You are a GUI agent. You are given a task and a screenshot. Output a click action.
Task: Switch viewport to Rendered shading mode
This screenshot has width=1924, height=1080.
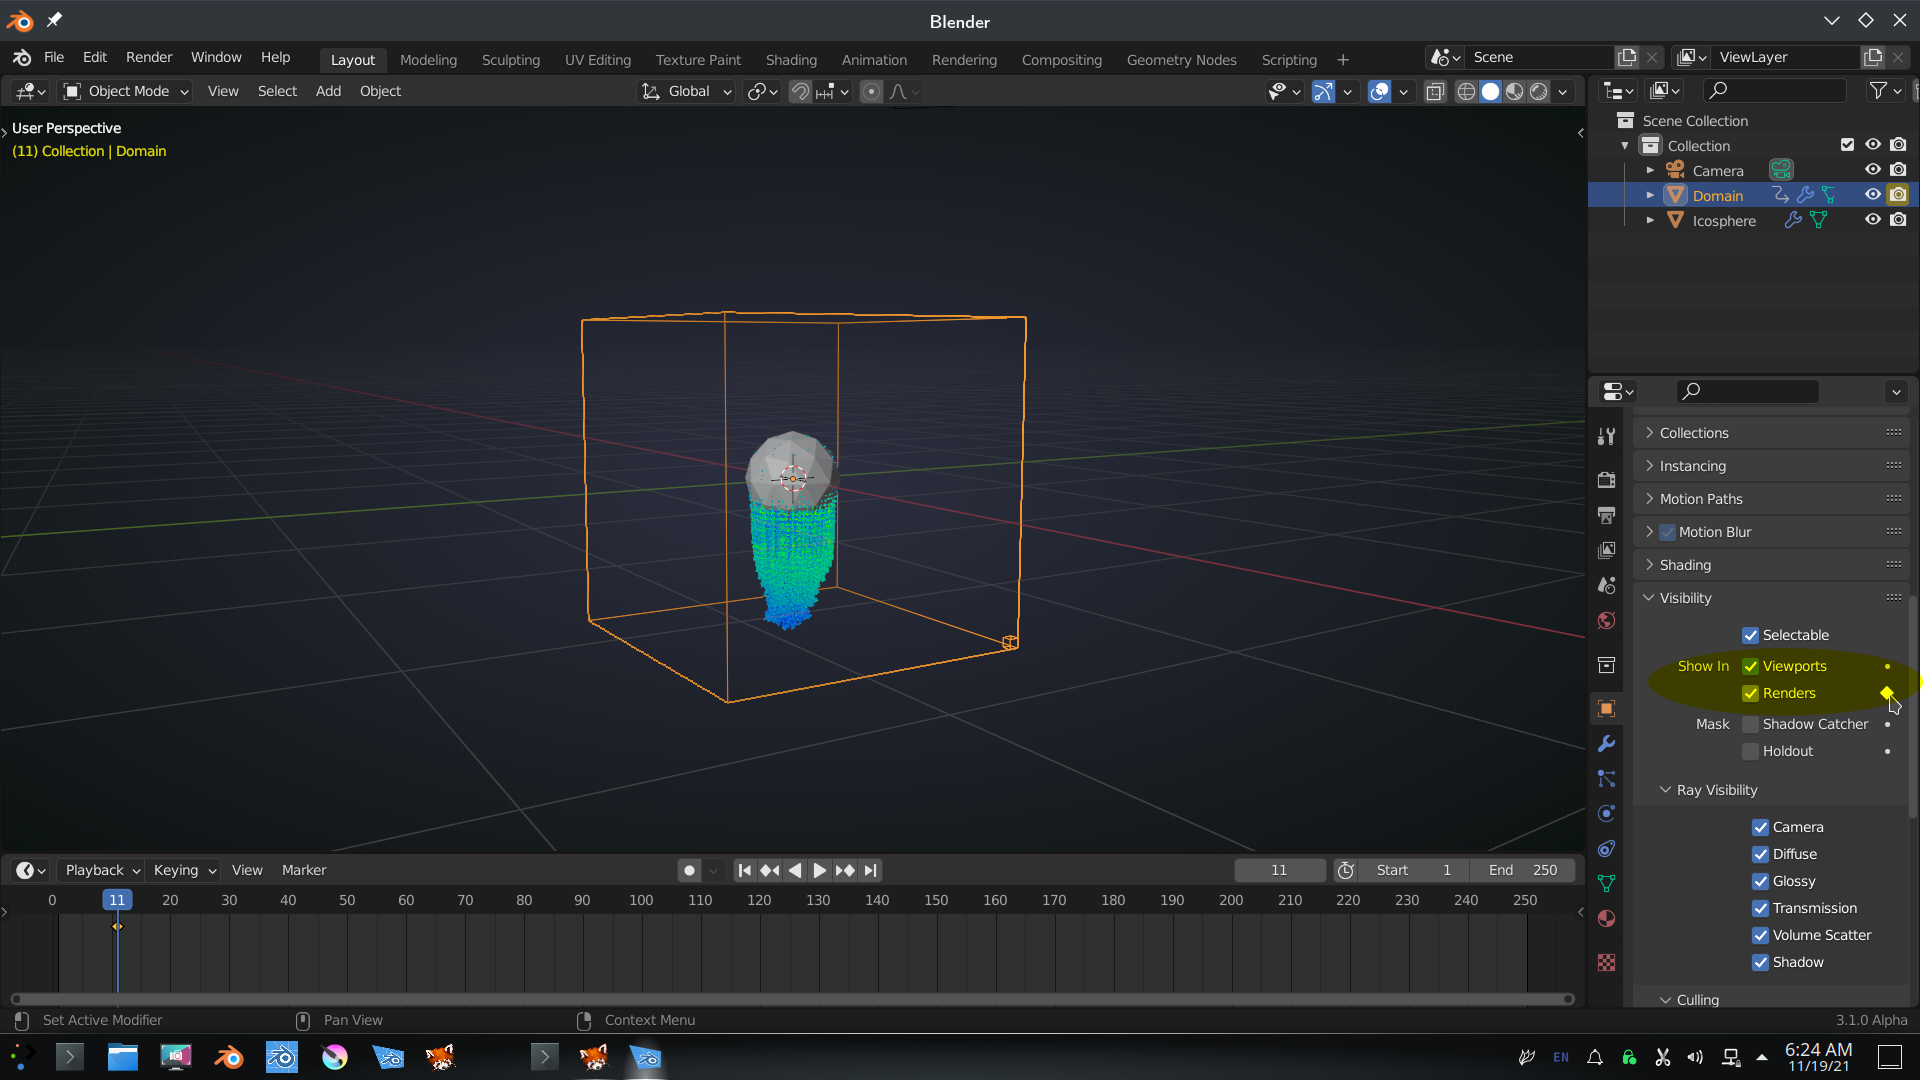(x=1537, y=91)
